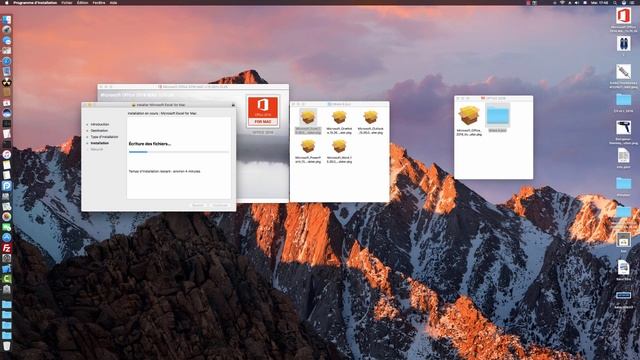This screenshot has width=640, height=360.
Task: Open Launchpad from the dock
Action: (7, 30)
